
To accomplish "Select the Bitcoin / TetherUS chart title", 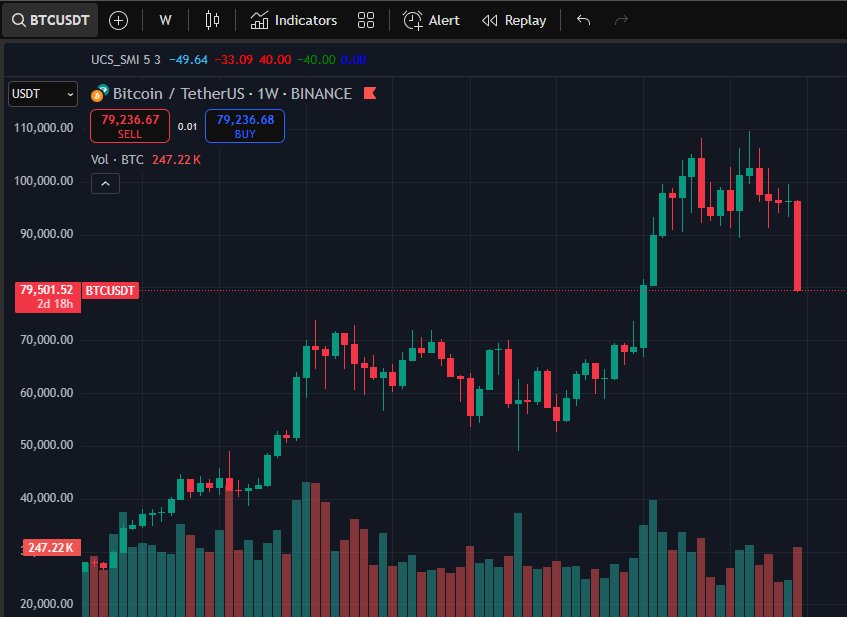I will pyautogui.click(x=232, y=93).
